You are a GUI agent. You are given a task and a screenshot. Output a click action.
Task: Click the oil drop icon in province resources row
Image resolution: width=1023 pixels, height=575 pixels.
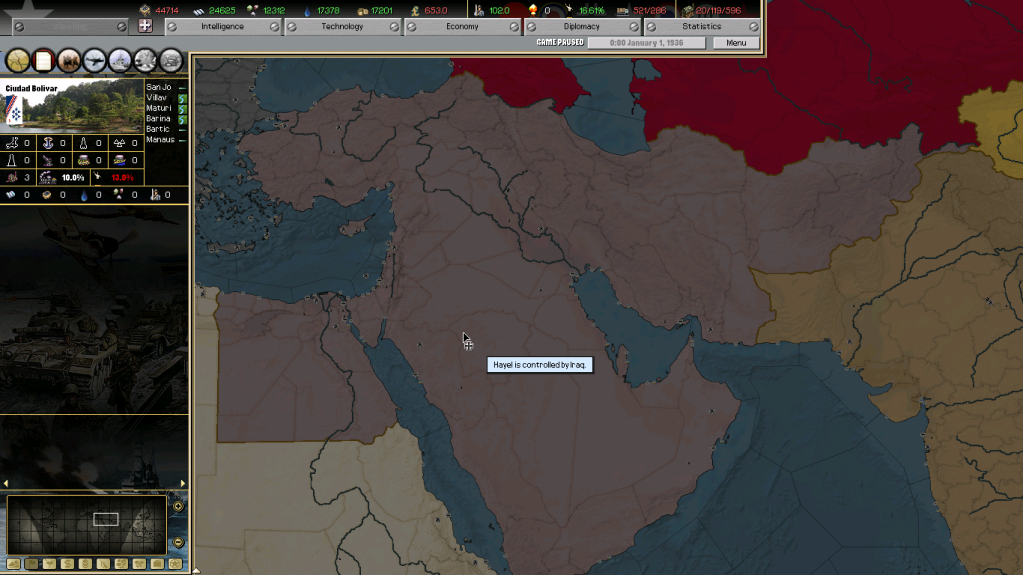pos(84,194)
